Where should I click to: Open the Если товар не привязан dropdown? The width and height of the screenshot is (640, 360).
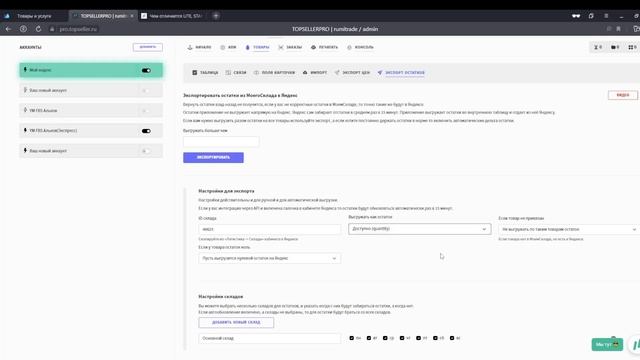tap(569, 229)
